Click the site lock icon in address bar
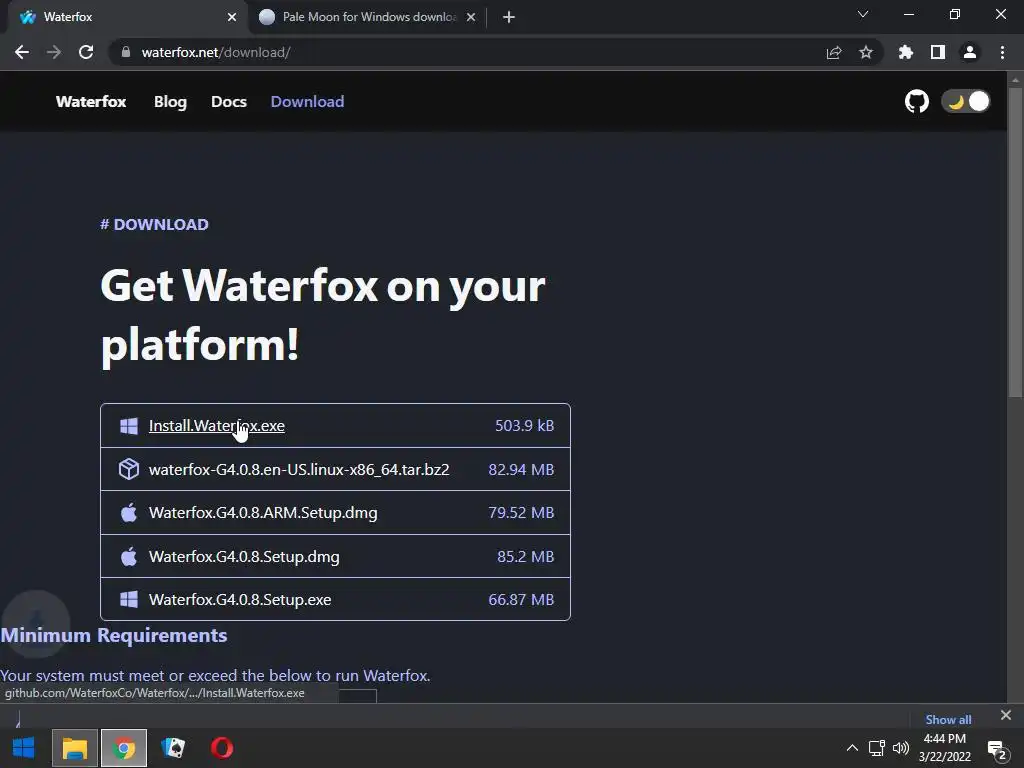 [125, 52]
